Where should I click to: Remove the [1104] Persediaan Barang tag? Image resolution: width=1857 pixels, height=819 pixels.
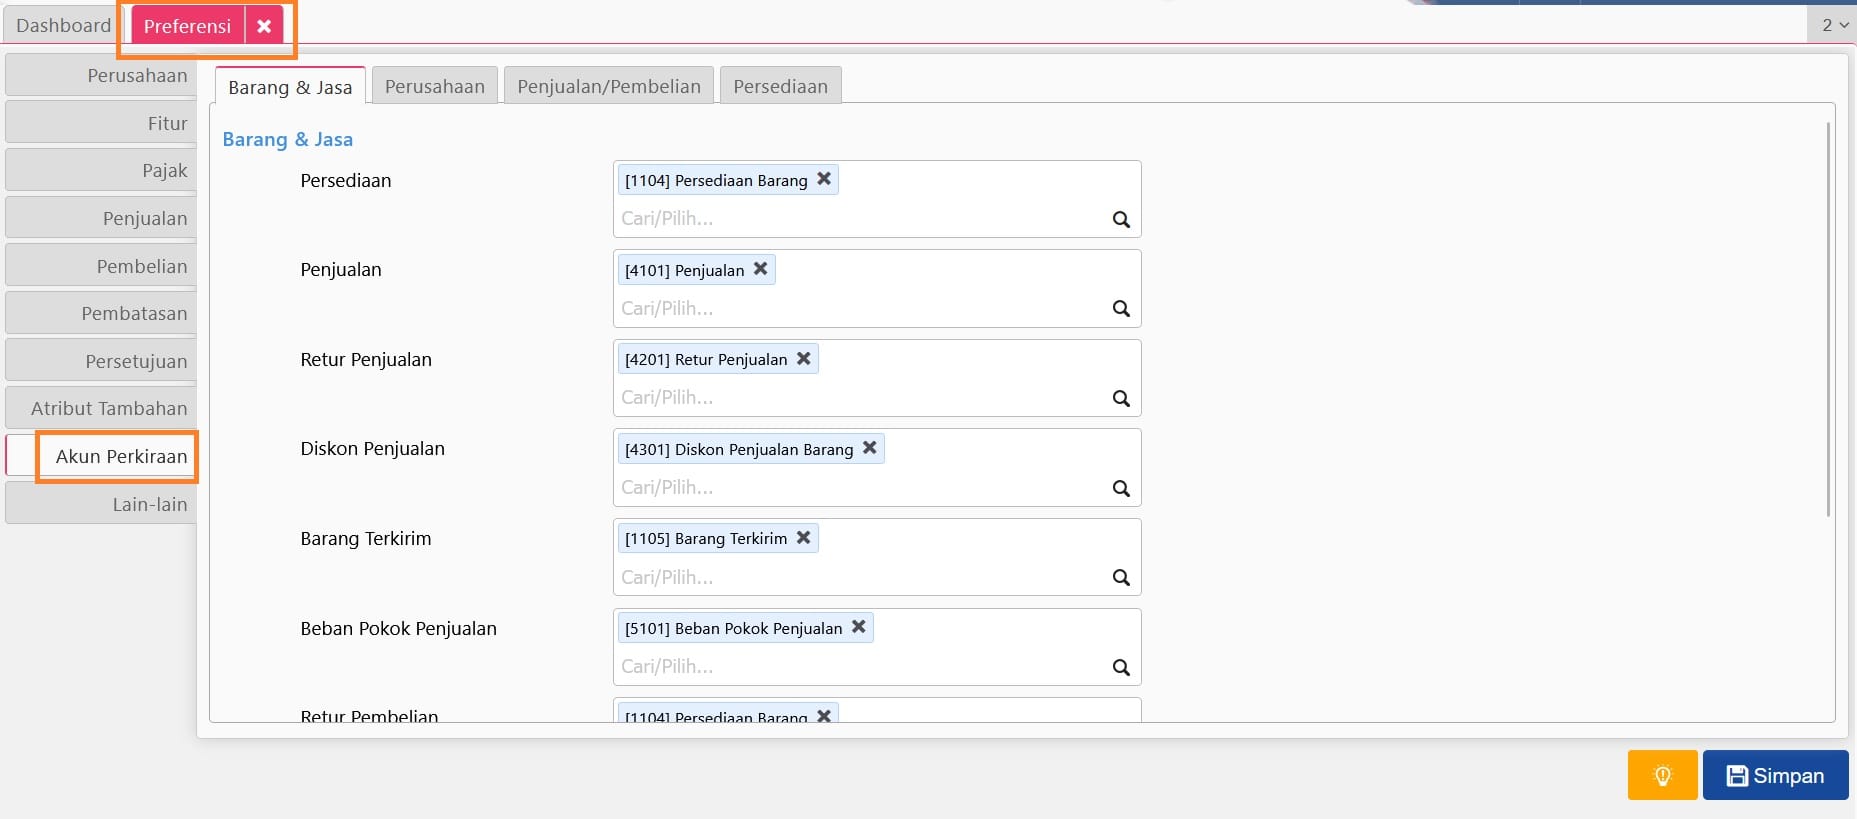click(824, 179)
